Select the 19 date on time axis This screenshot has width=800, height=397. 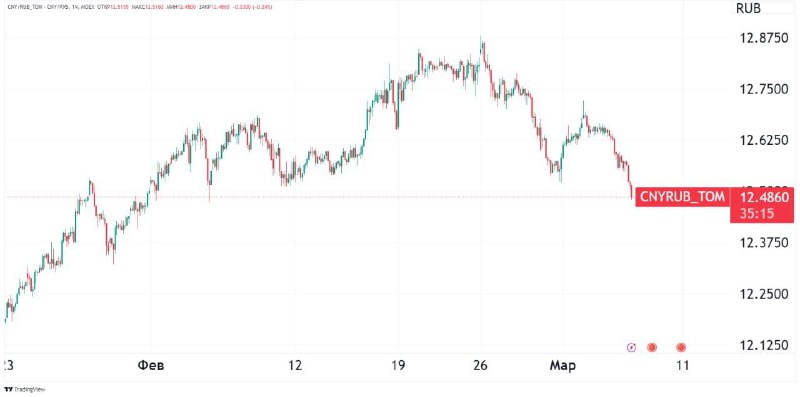click(398, 365)
